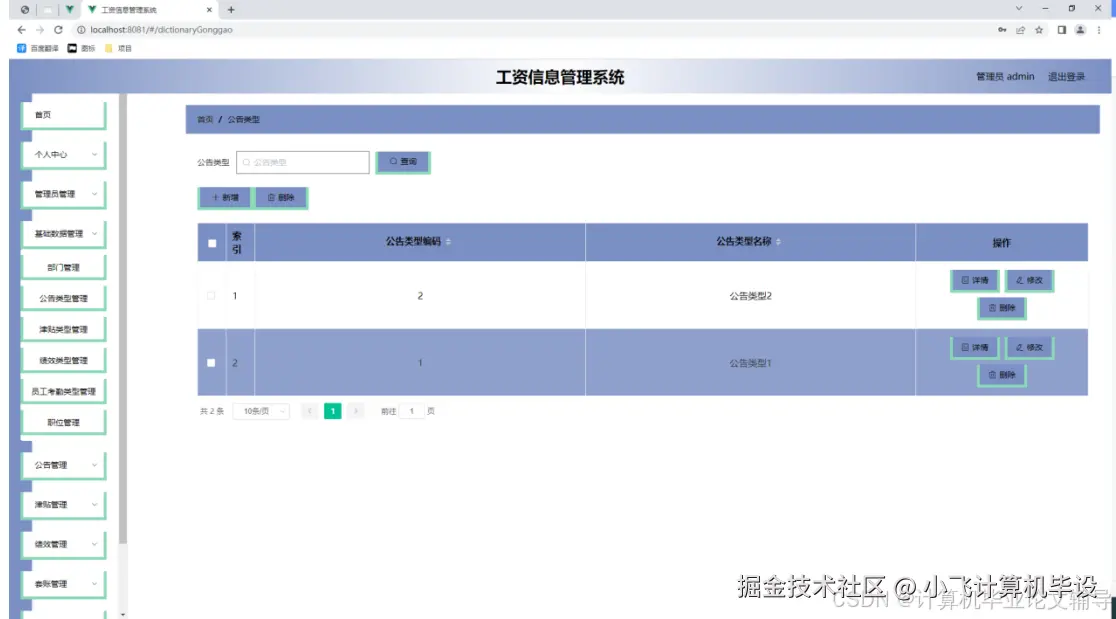
Task: Click the 前往 page number input
Action: (x=411, y=411)
